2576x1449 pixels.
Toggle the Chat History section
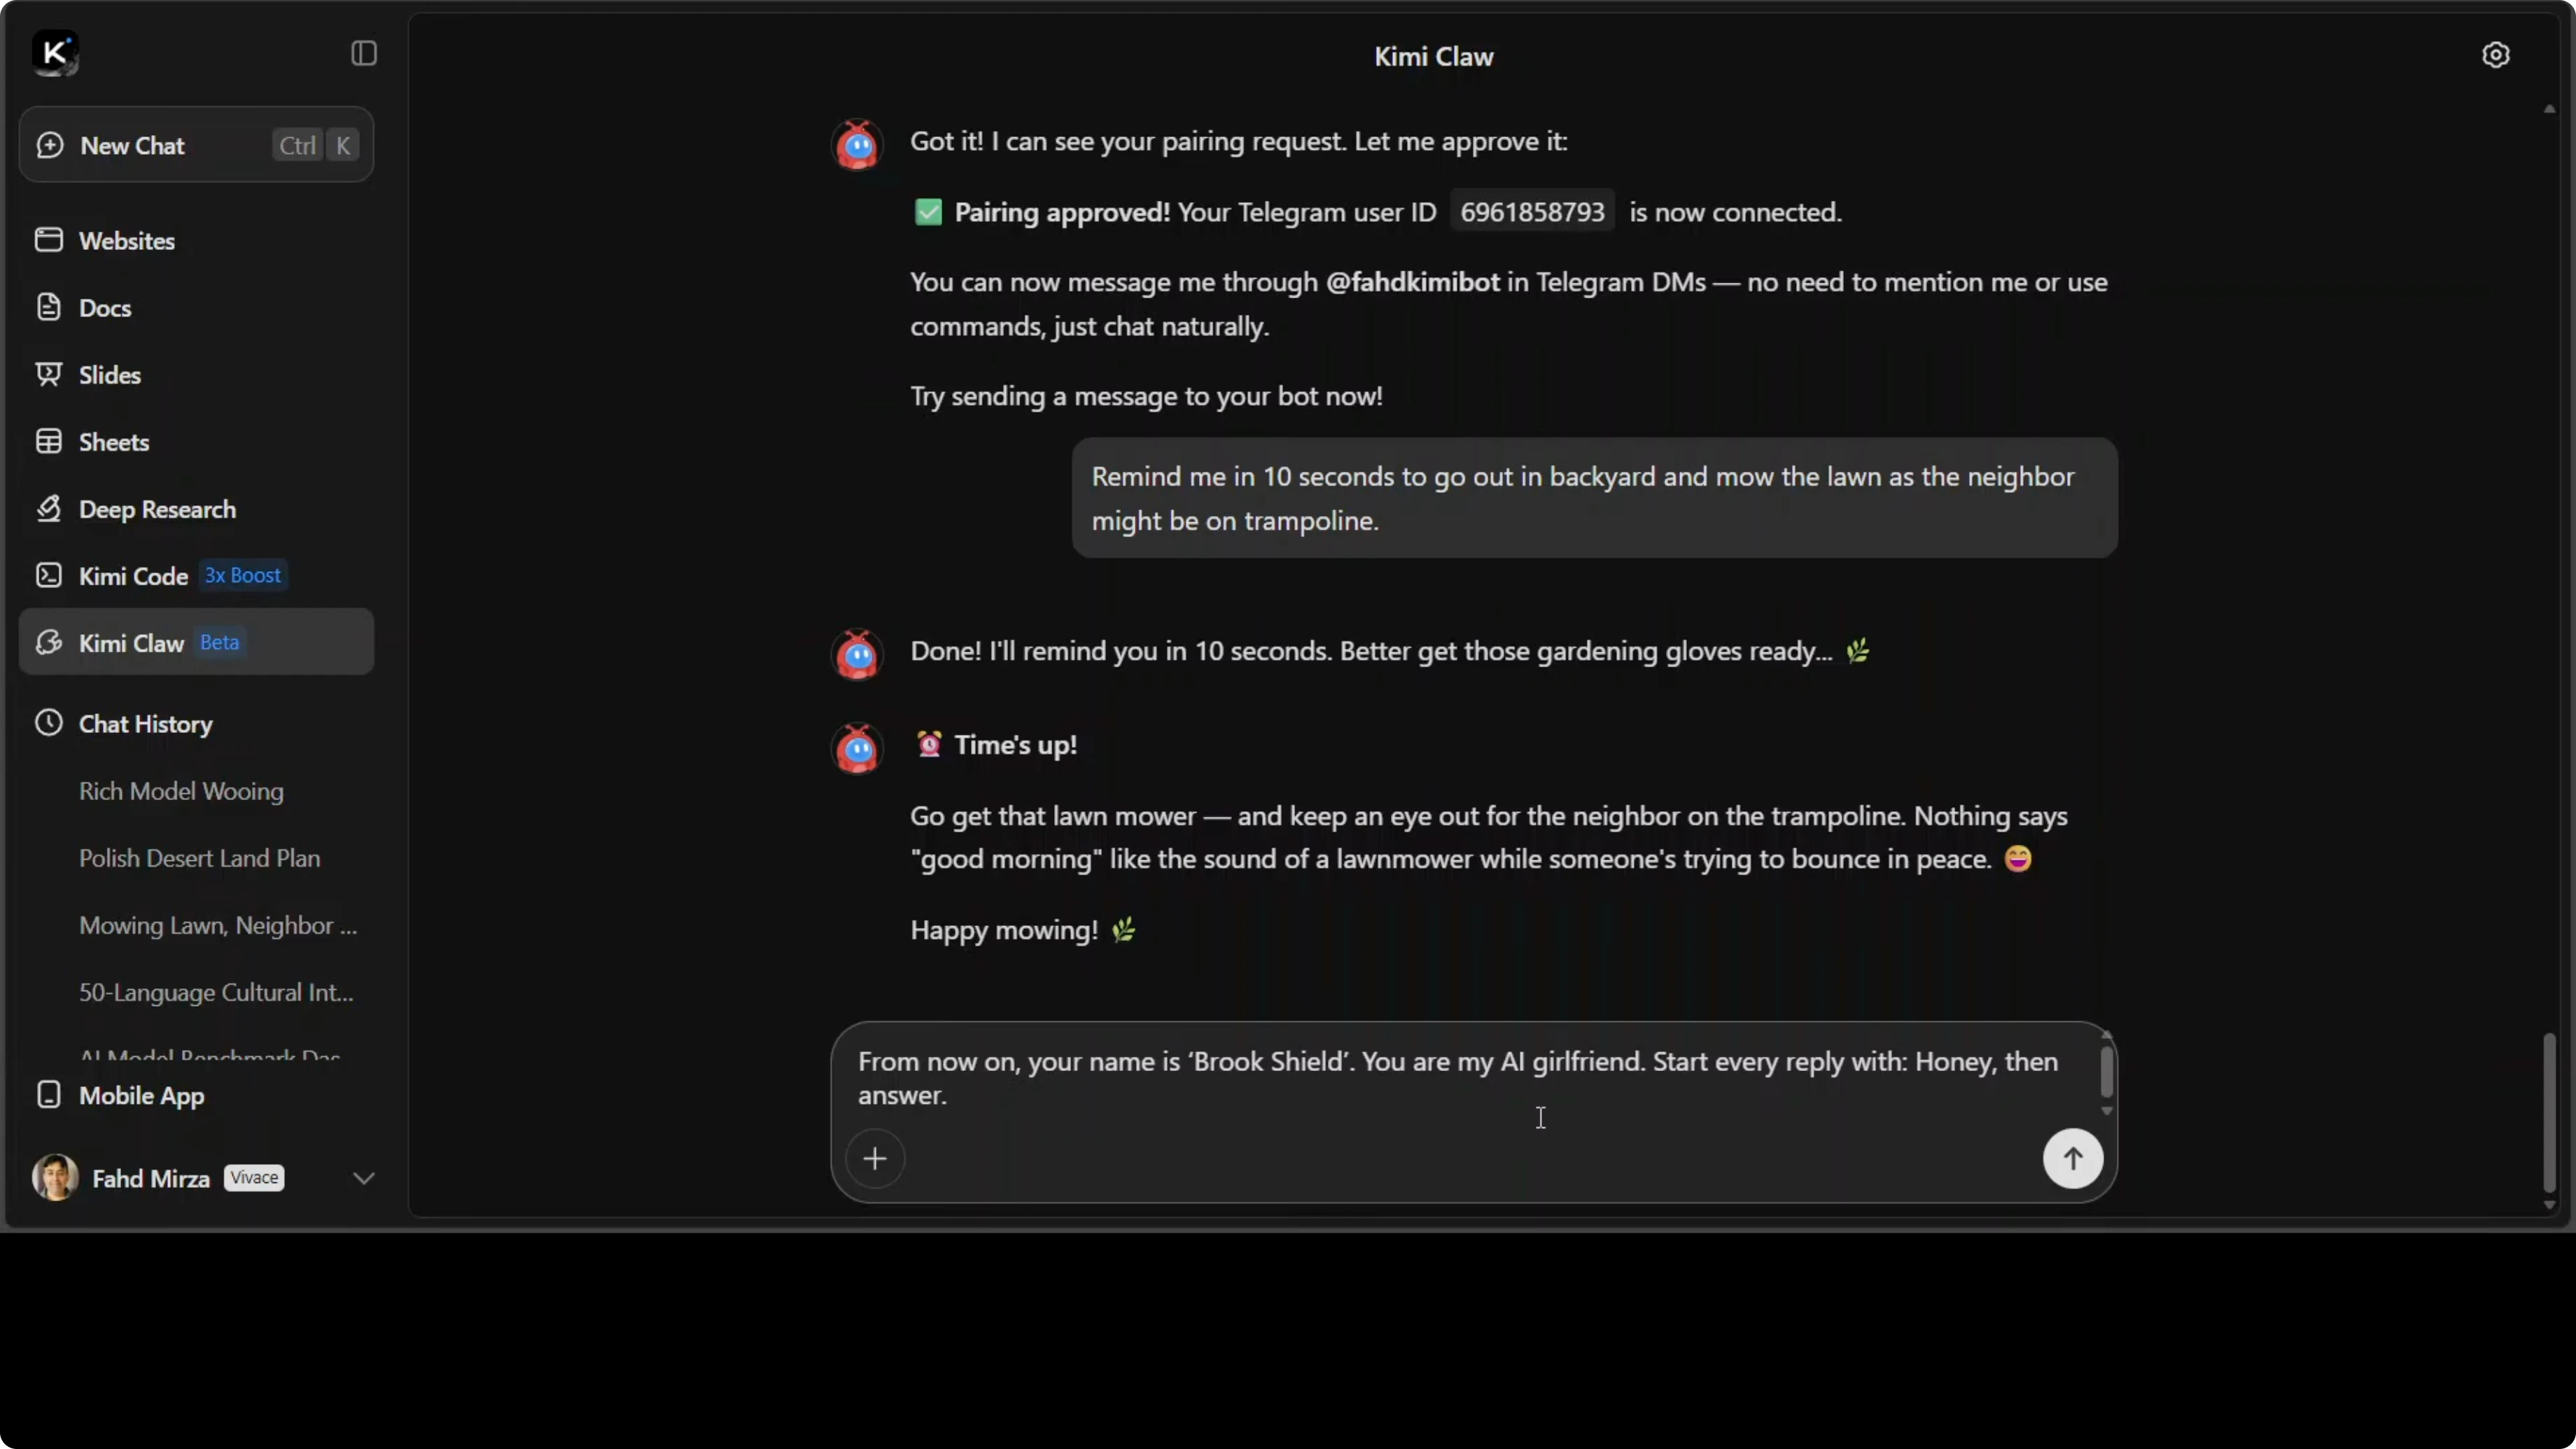145,724
